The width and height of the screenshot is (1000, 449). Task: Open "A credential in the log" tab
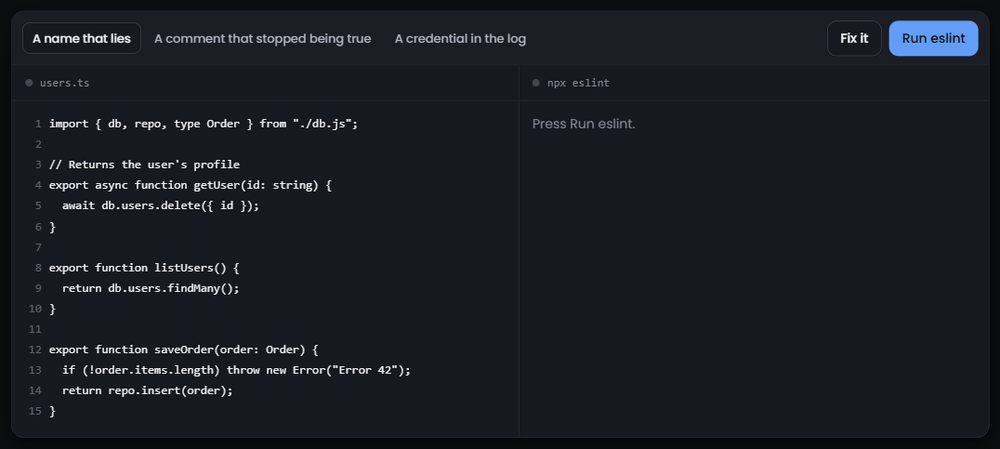[460, 38]
